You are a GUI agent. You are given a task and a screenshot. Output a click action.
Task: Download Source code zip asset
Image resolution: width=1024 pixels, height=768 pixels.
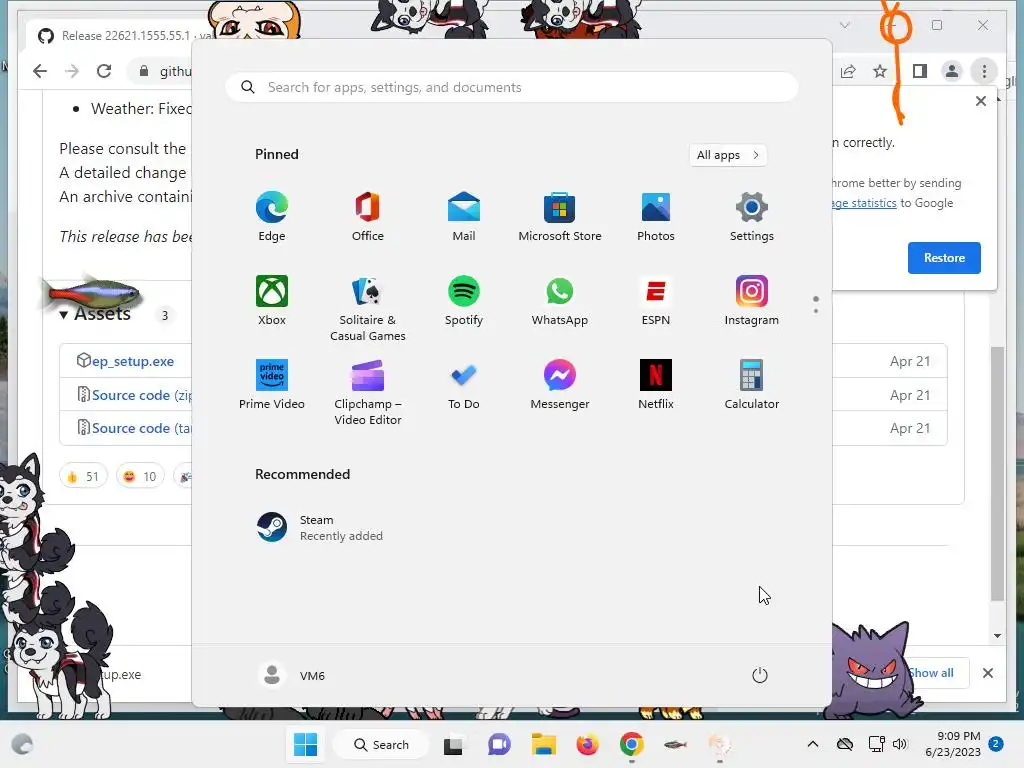pos(142,395)
